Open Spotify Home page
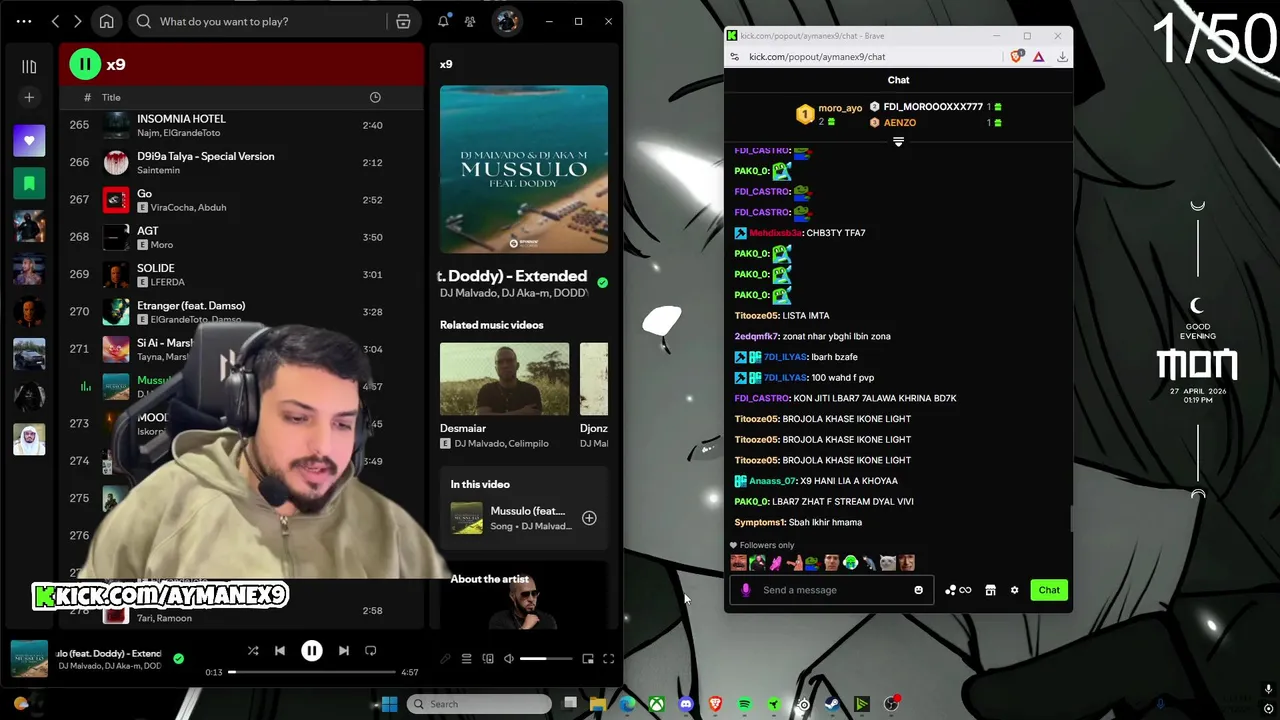 coord(107,21)
